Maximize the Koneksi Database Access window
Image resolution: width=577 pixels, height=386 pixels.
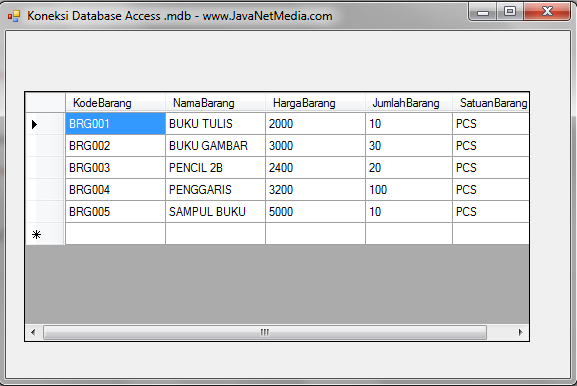point(510,12)
